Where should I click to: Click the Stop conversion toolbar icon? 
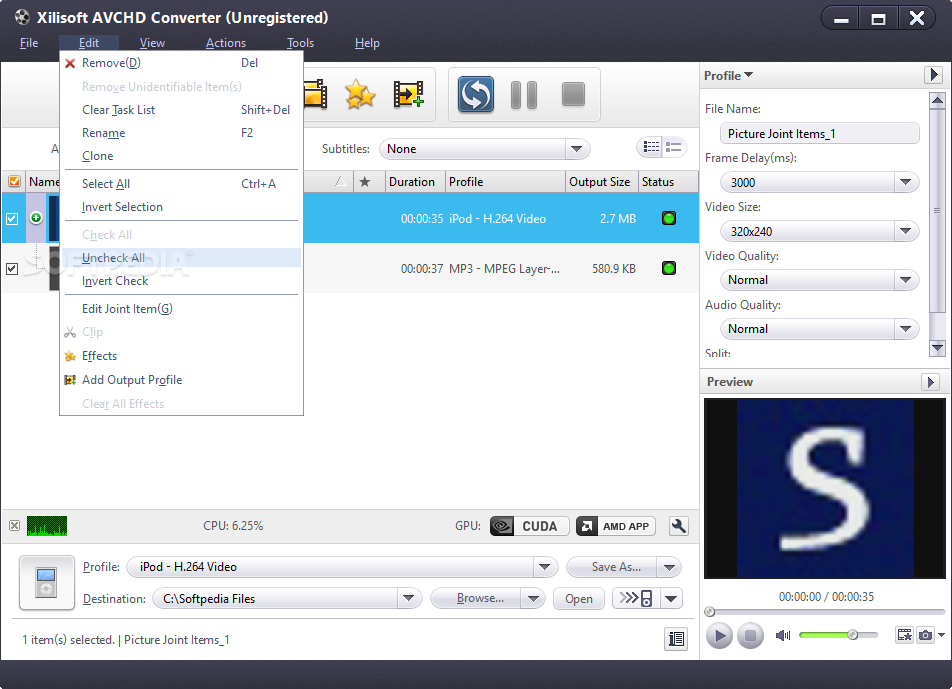click(x=573, y=95)
